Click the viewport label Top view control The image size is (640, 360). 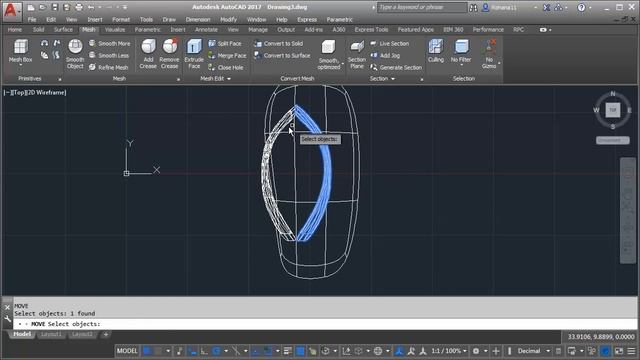point(18,92)
